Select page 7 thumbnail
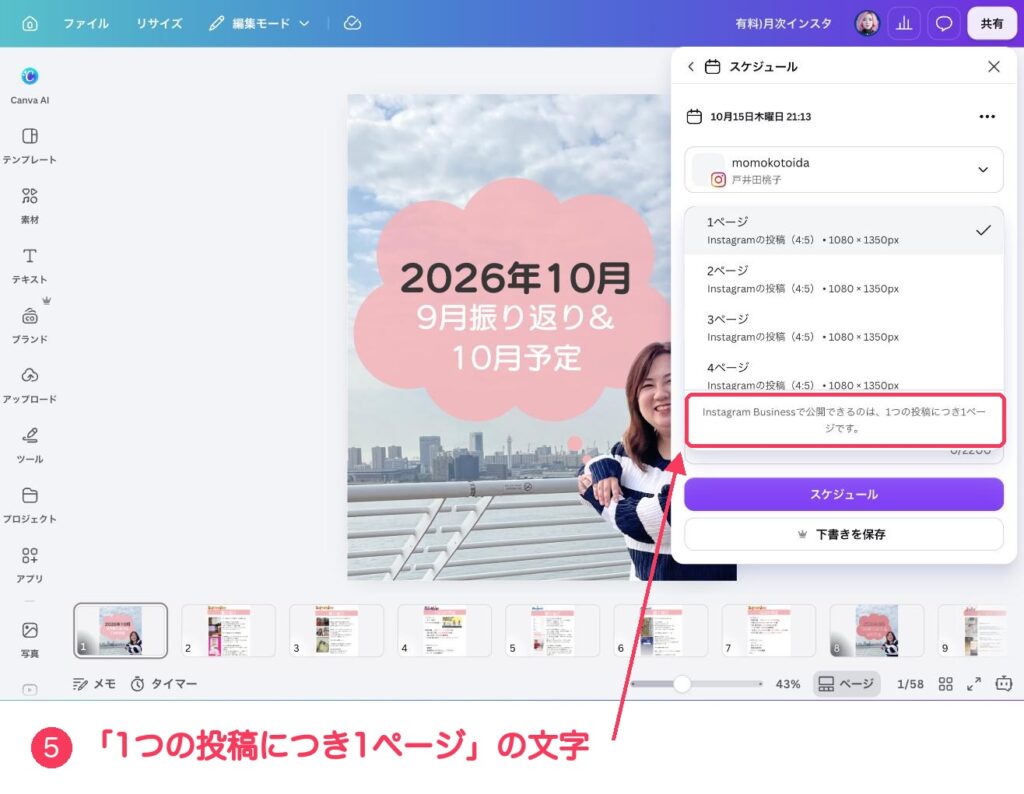1024x794 pixels. click(x=769, y=630)
